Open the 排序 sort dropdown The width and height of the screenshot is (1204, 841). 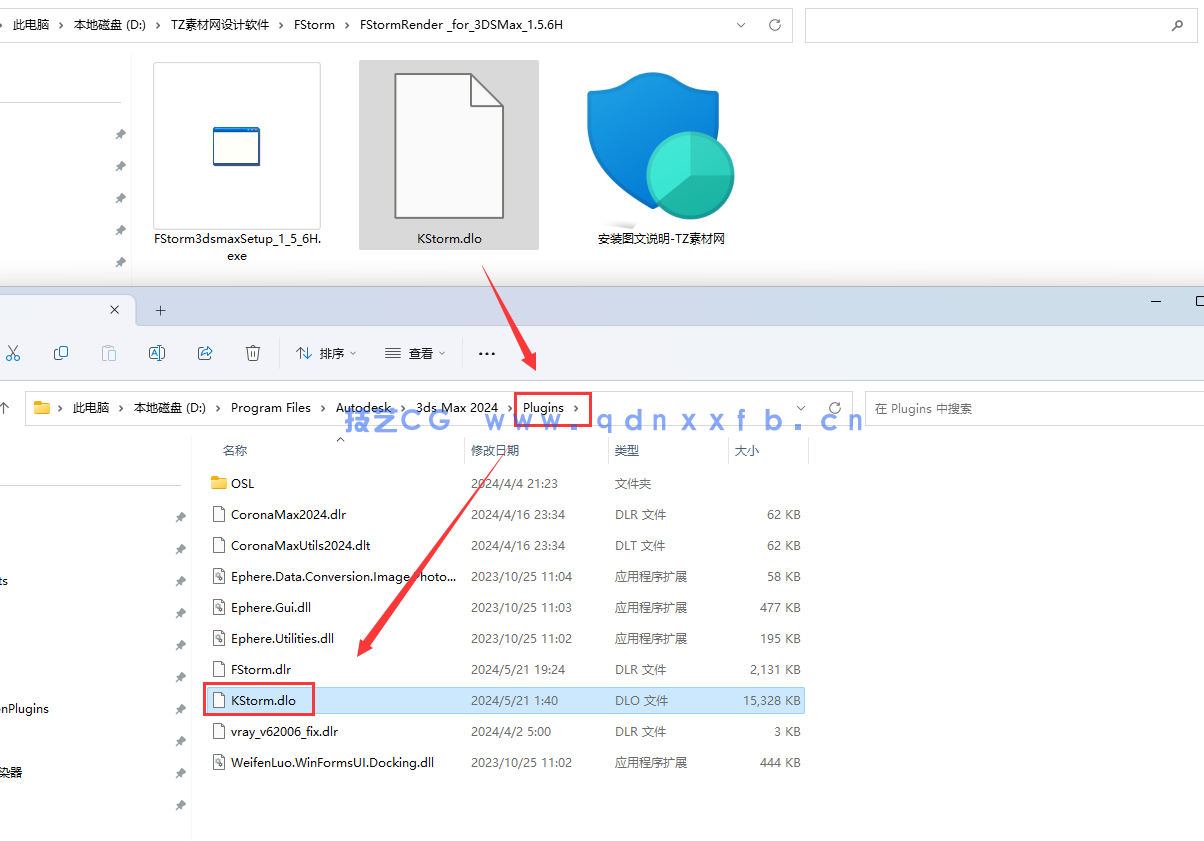click(327, 353)
